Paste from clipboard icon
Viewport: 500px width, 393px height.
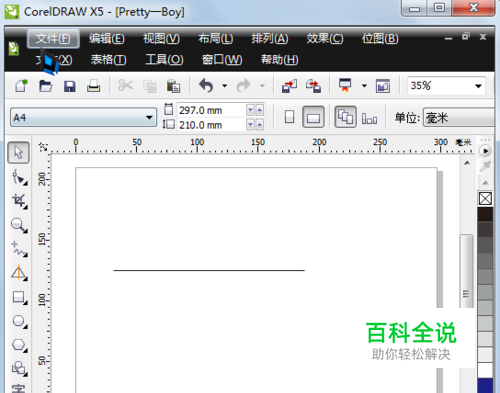point(173,86)
